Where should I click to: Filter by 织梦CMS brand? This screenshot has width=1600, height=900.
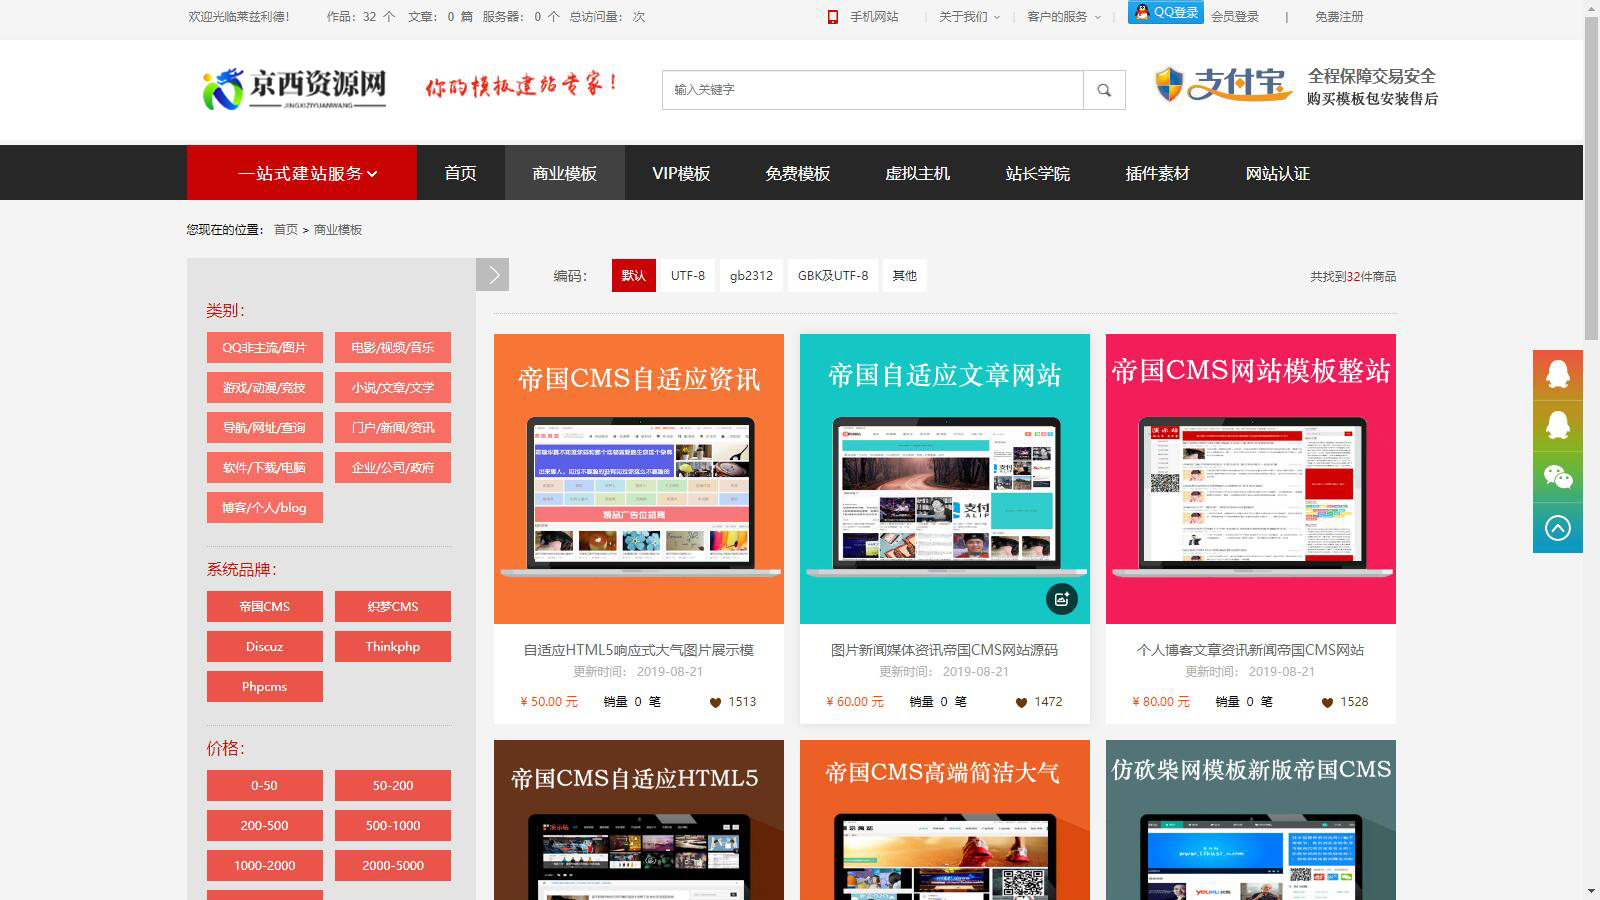click(393, 607)
